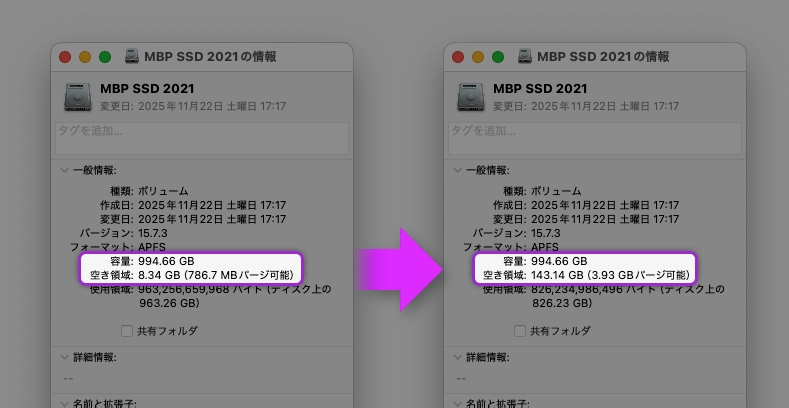The image size is (789, 408).
Task: Collapse 一般情報 section in 8.34 GB free window
Action: click(x=64, y=170)
